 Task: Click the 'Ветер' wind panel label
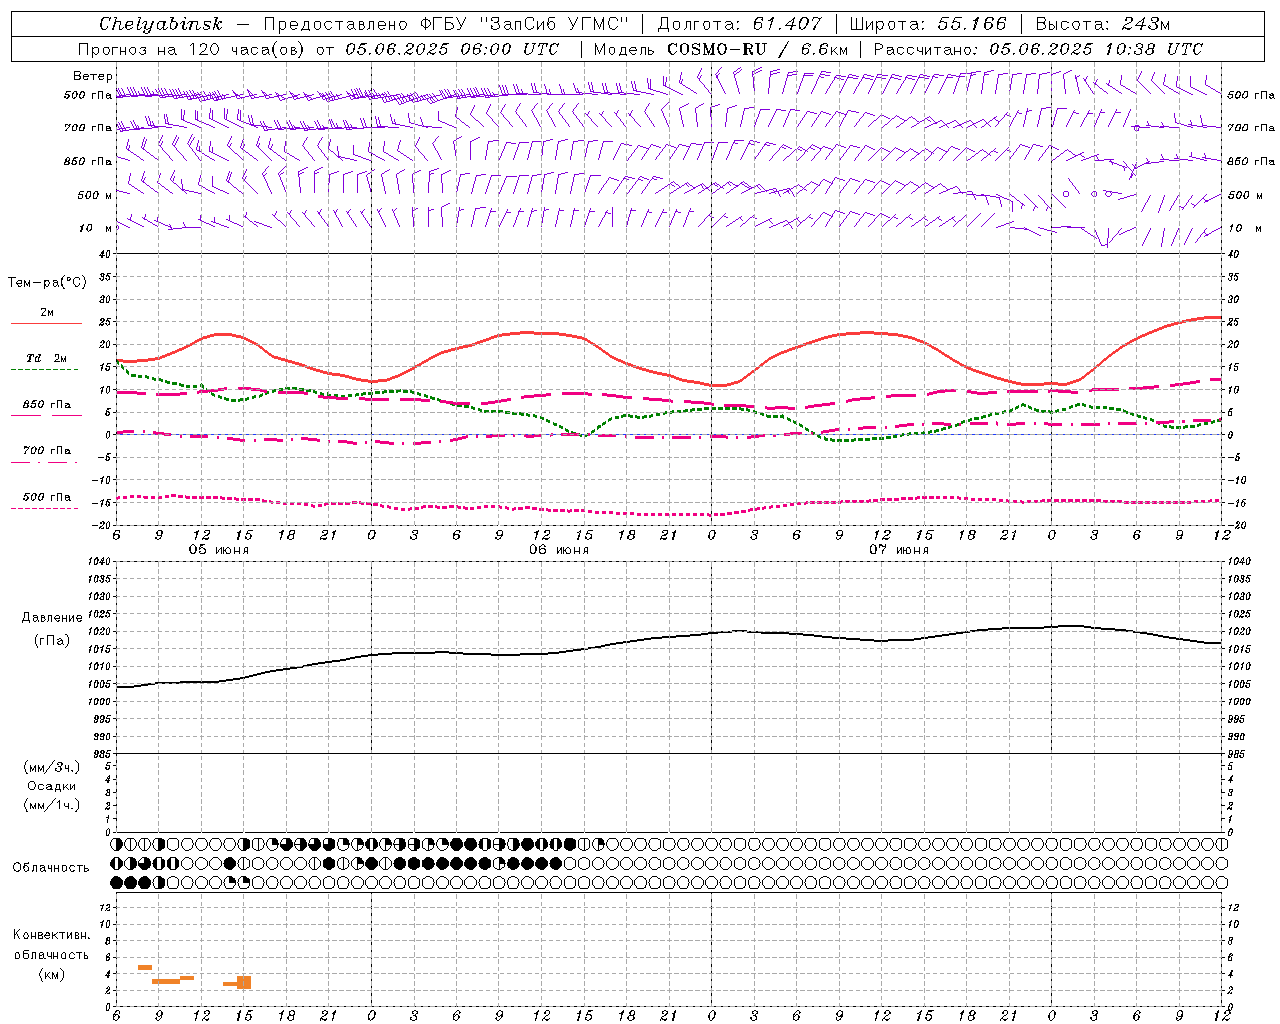[93, 76]
